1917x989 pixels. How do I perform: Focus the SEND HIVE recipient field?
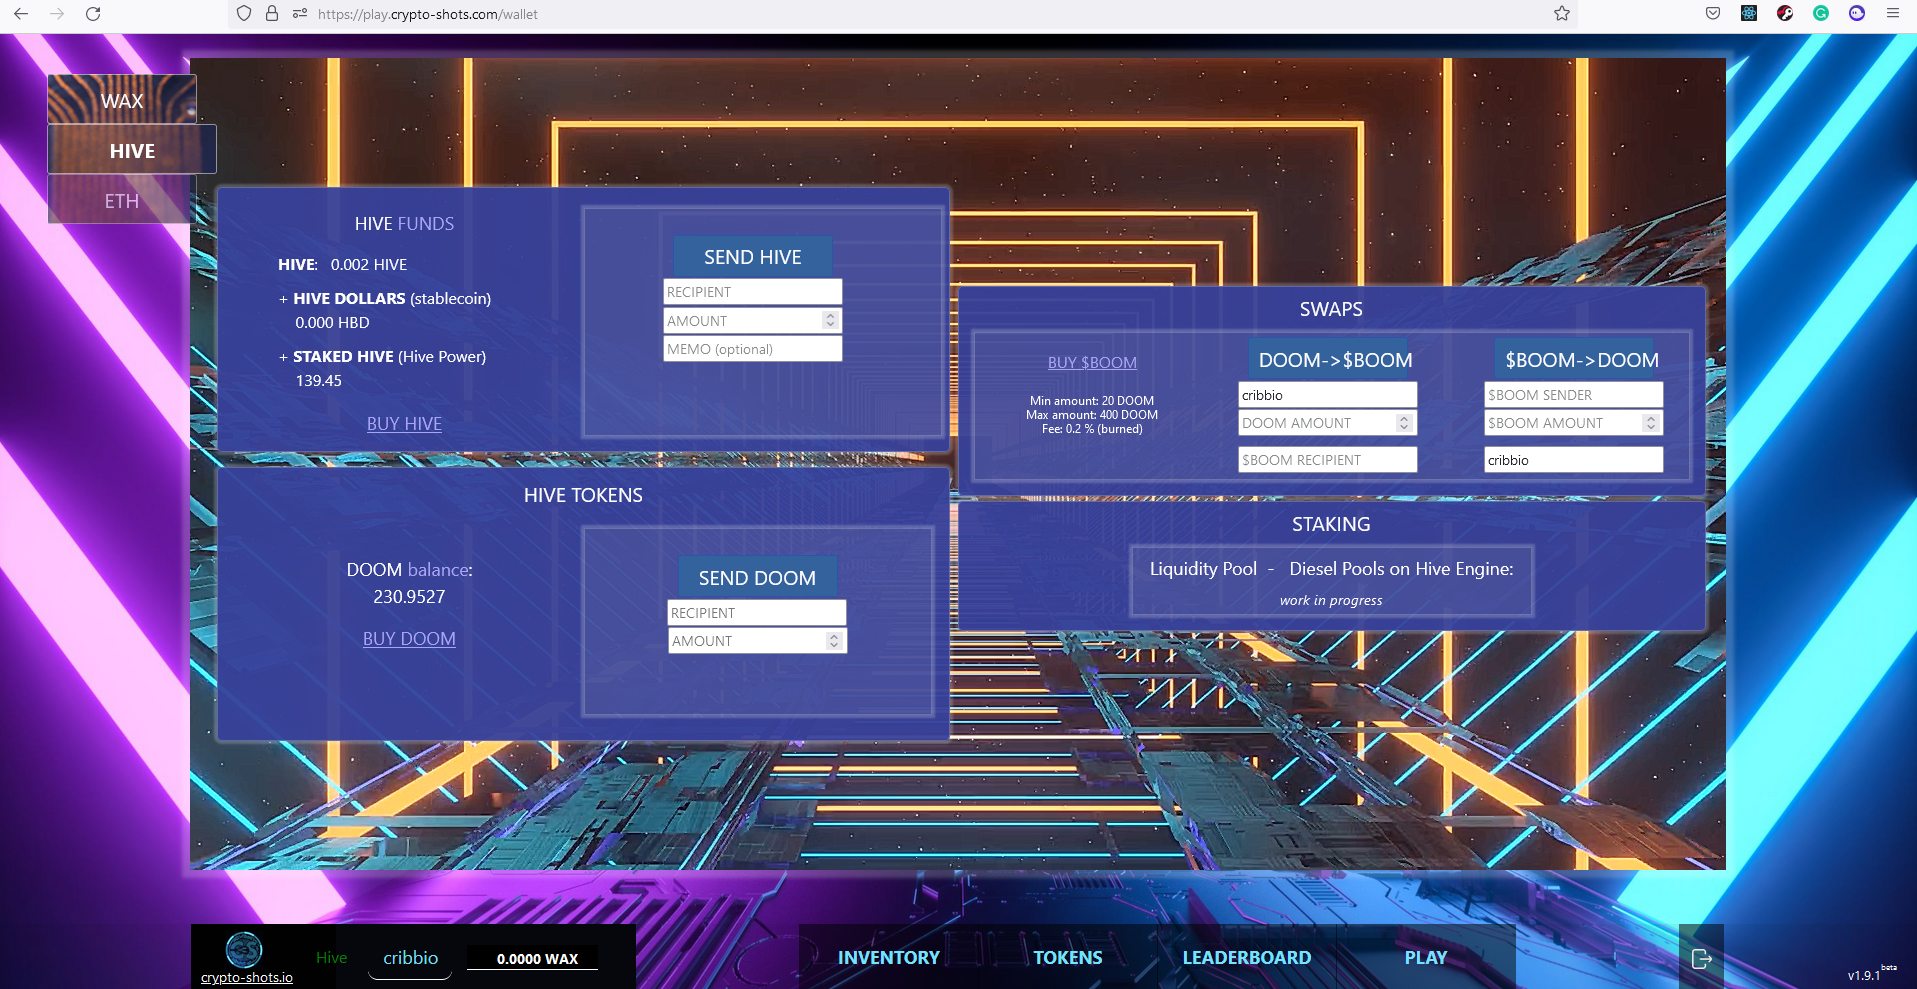pyautogui.click(x=753, y=292)
